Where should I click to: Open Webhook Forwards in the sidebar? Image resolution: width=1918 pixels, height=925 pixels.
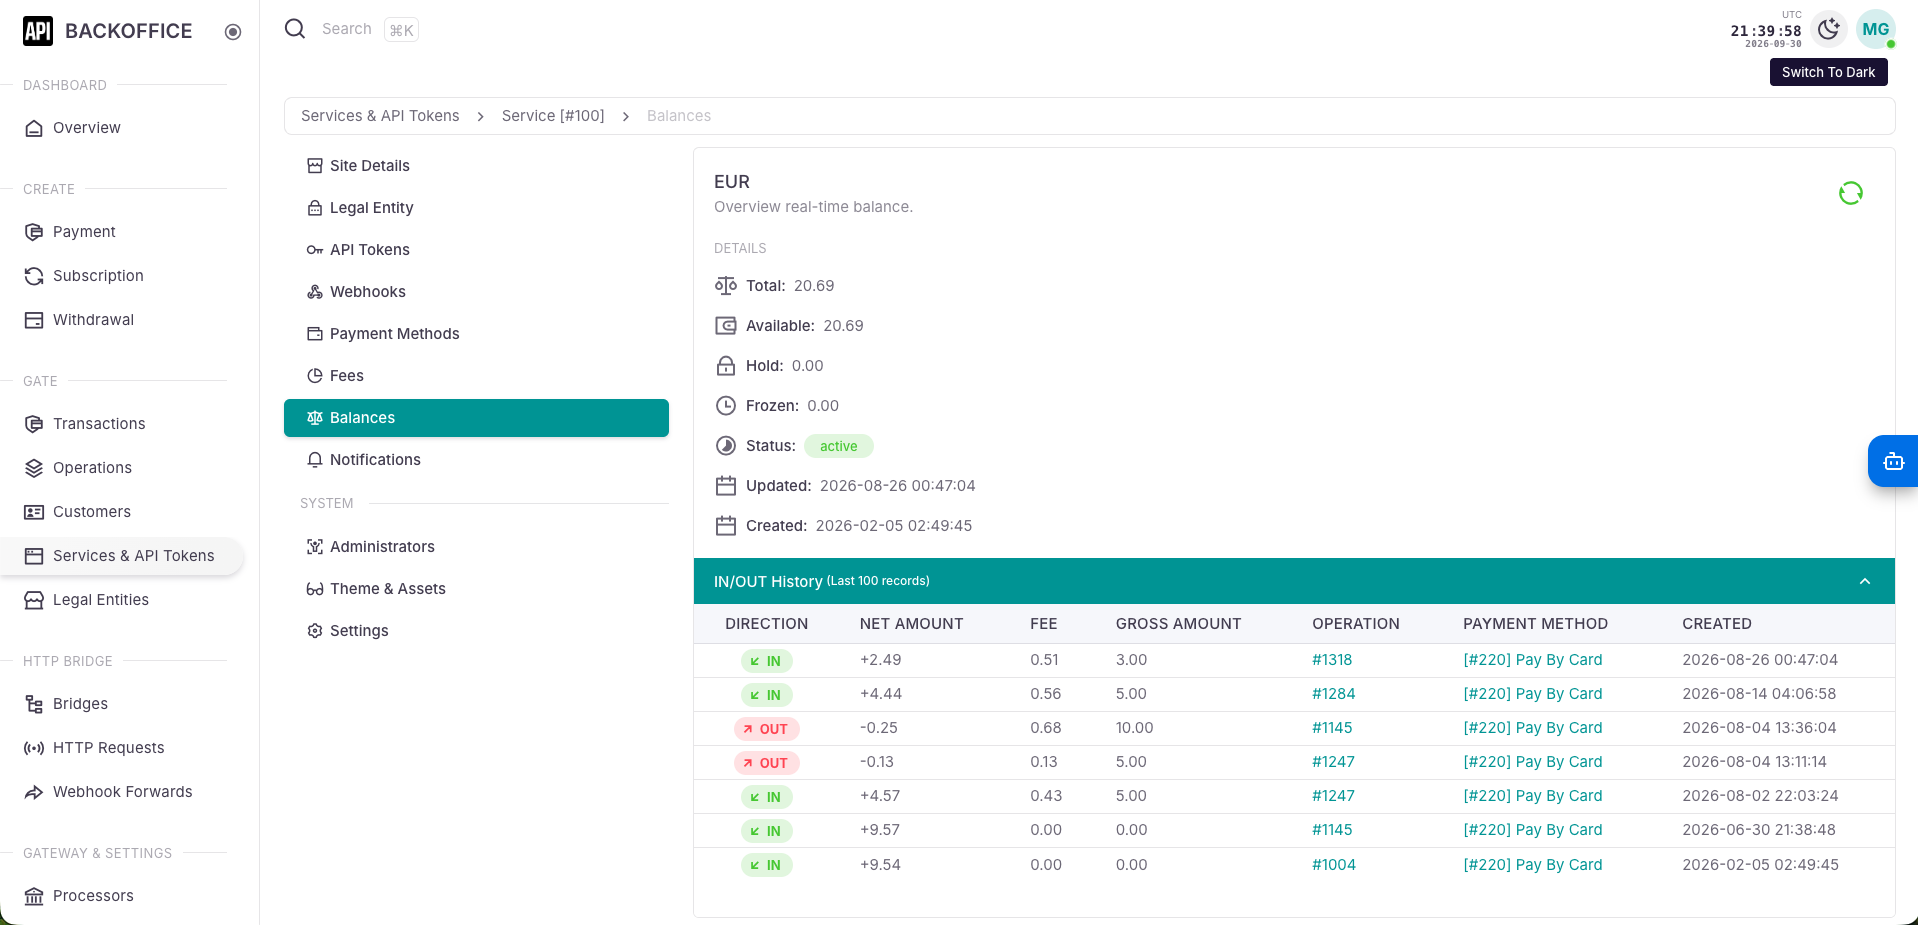tap(122, 792)
